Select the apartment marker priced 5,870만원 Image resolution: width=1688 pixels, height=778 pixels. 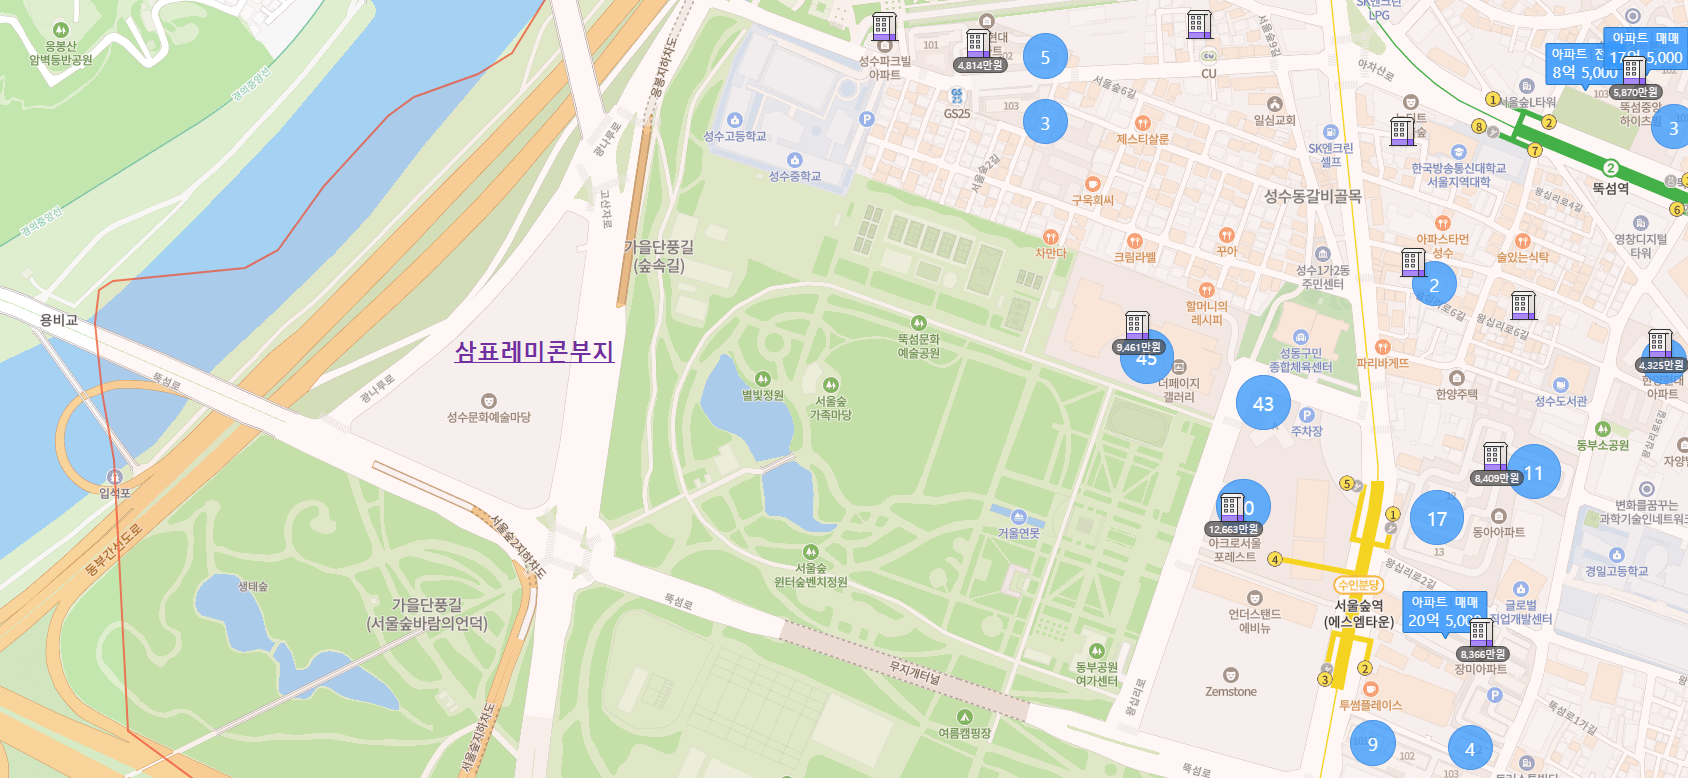[1635, 78]
